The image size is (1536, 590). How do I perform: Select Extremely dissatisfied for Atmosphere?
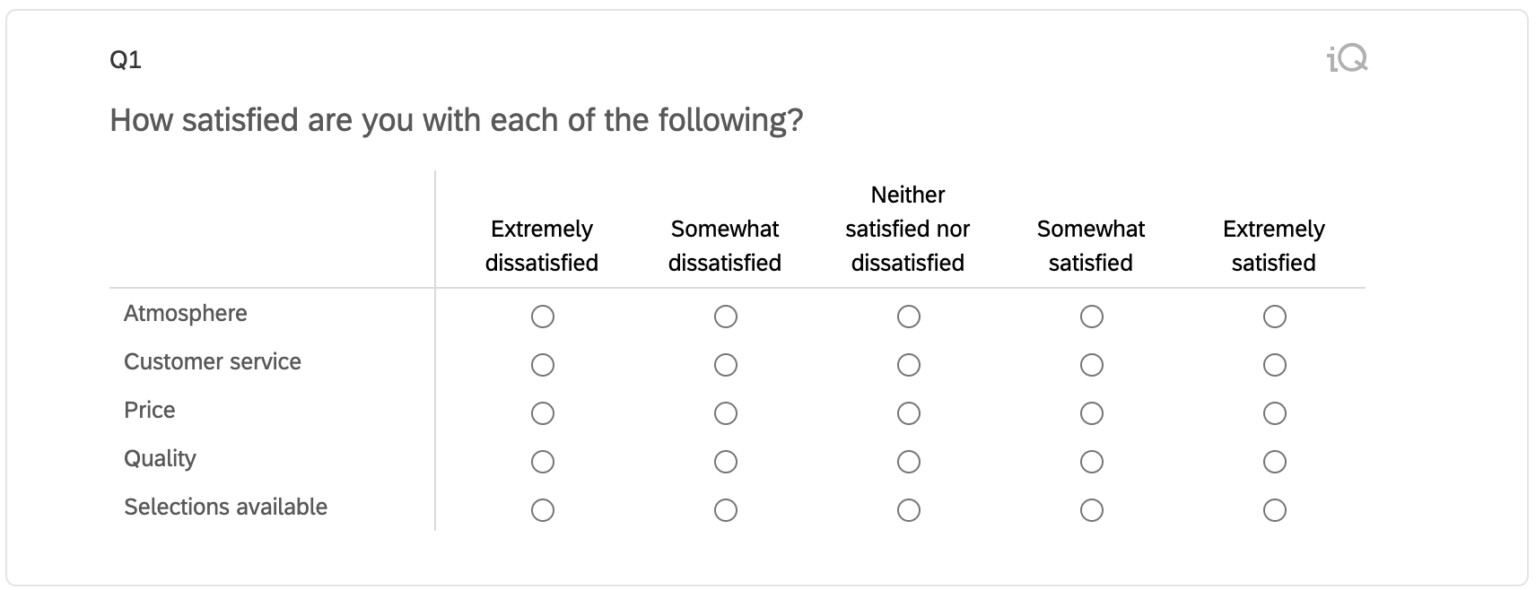coord(542,317)
